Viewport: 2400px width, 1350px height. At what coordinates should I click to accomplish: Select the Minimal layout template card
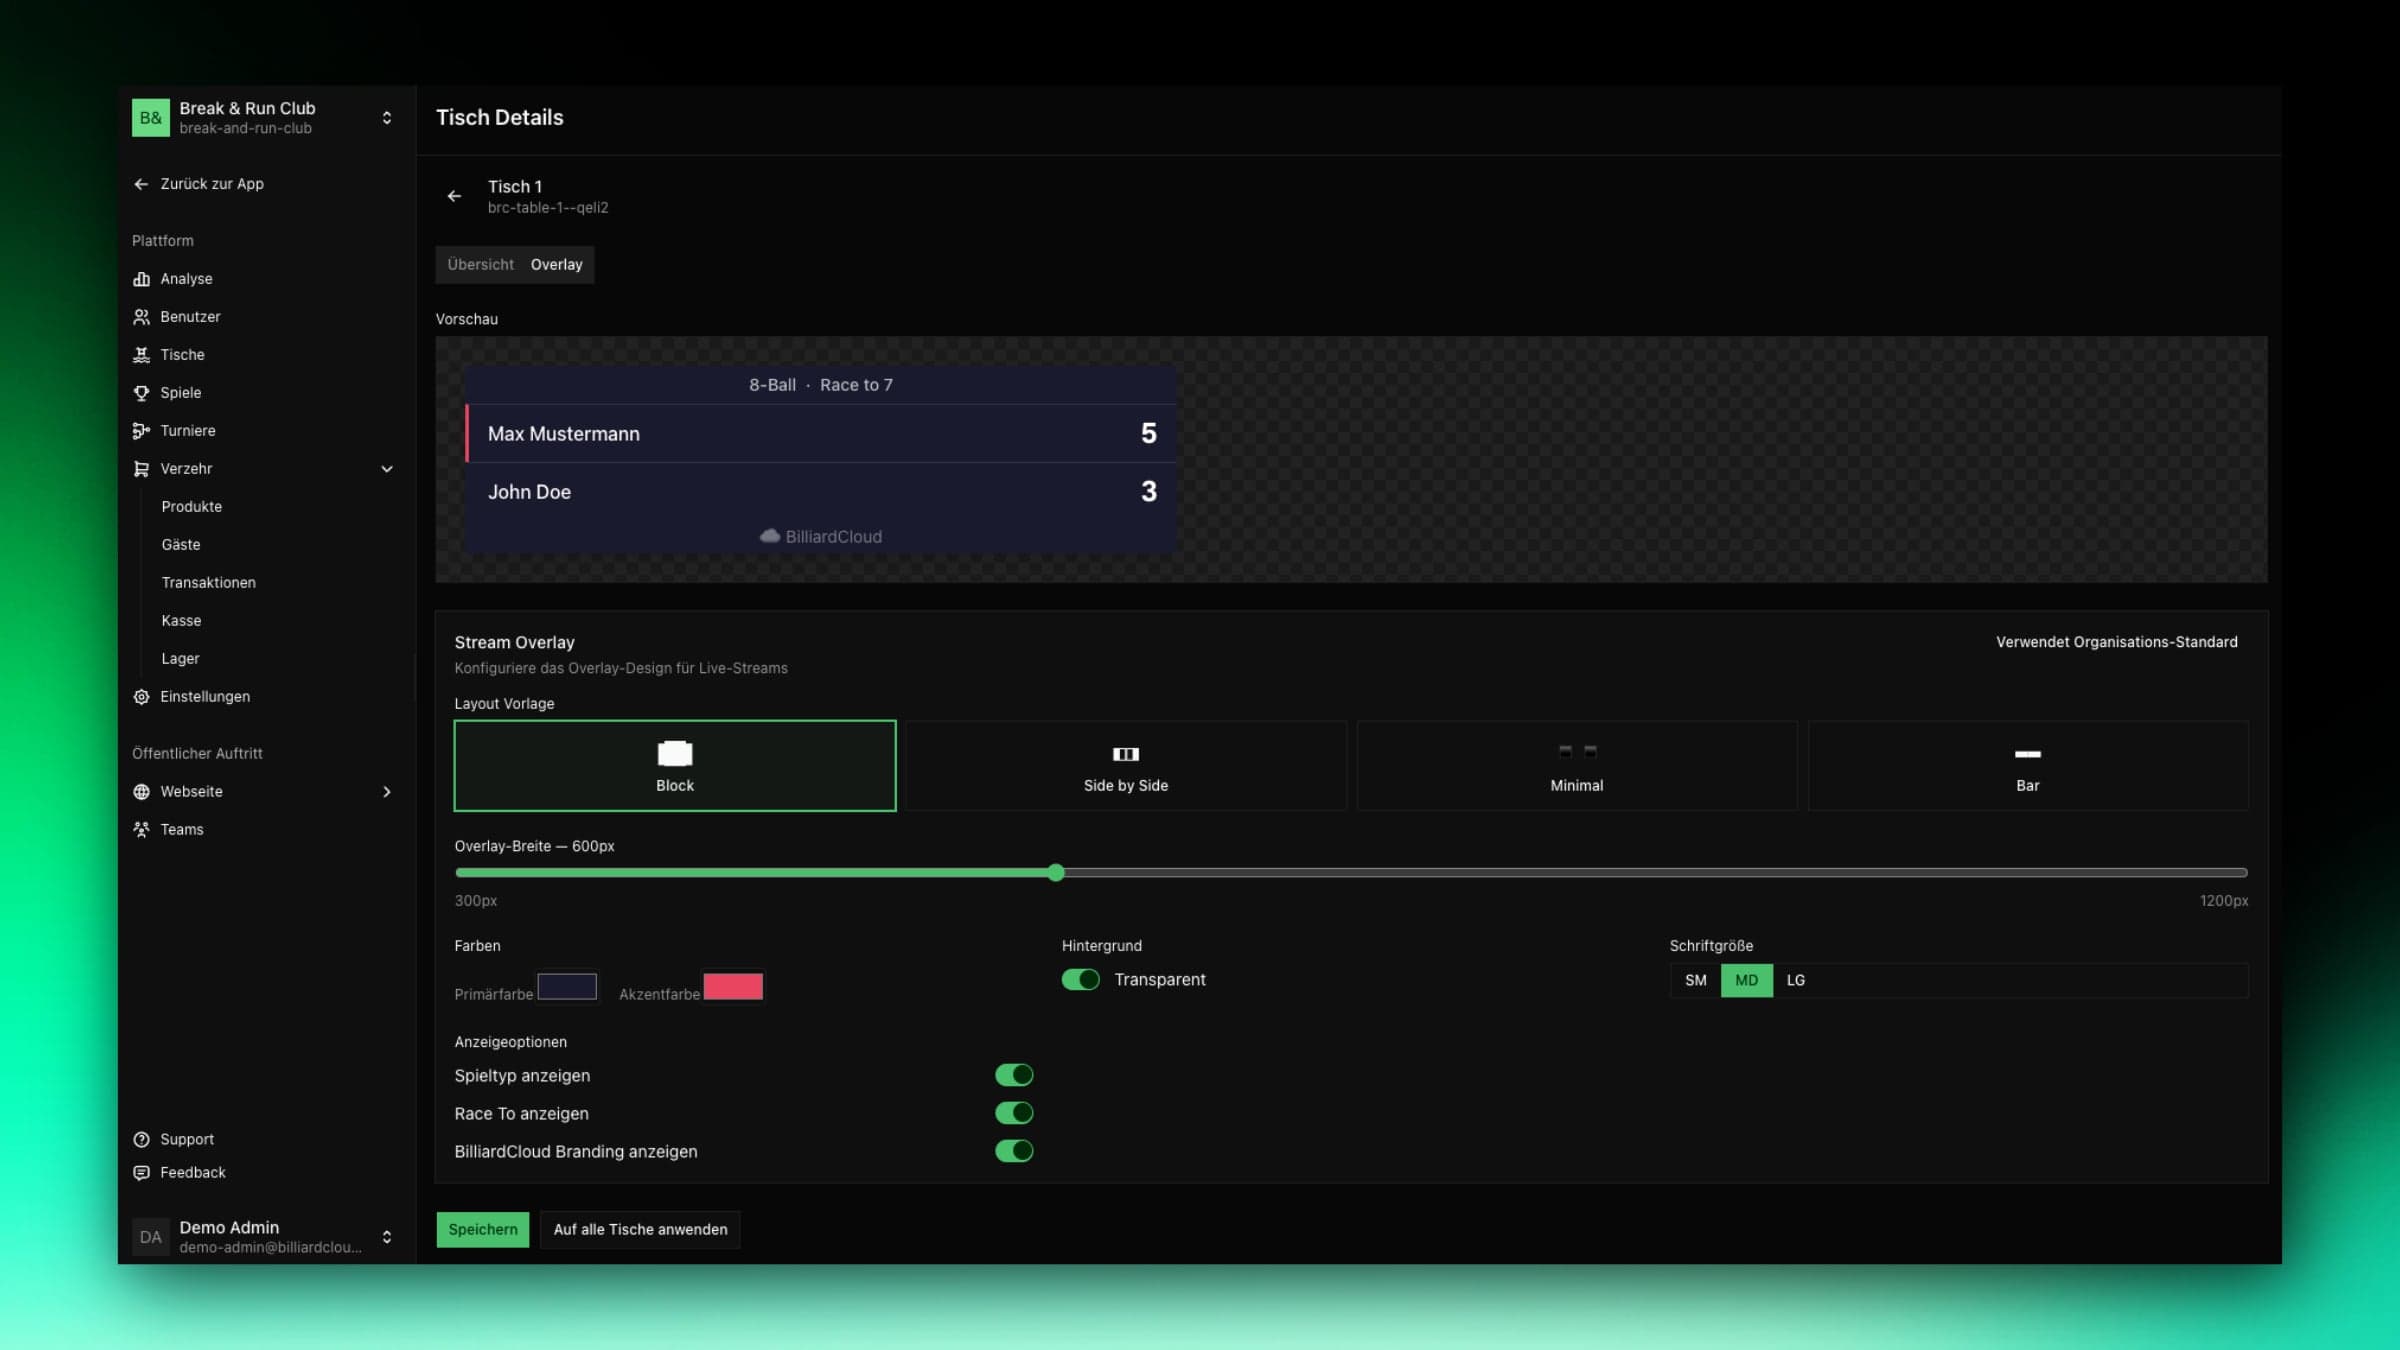coord(1577,766)
